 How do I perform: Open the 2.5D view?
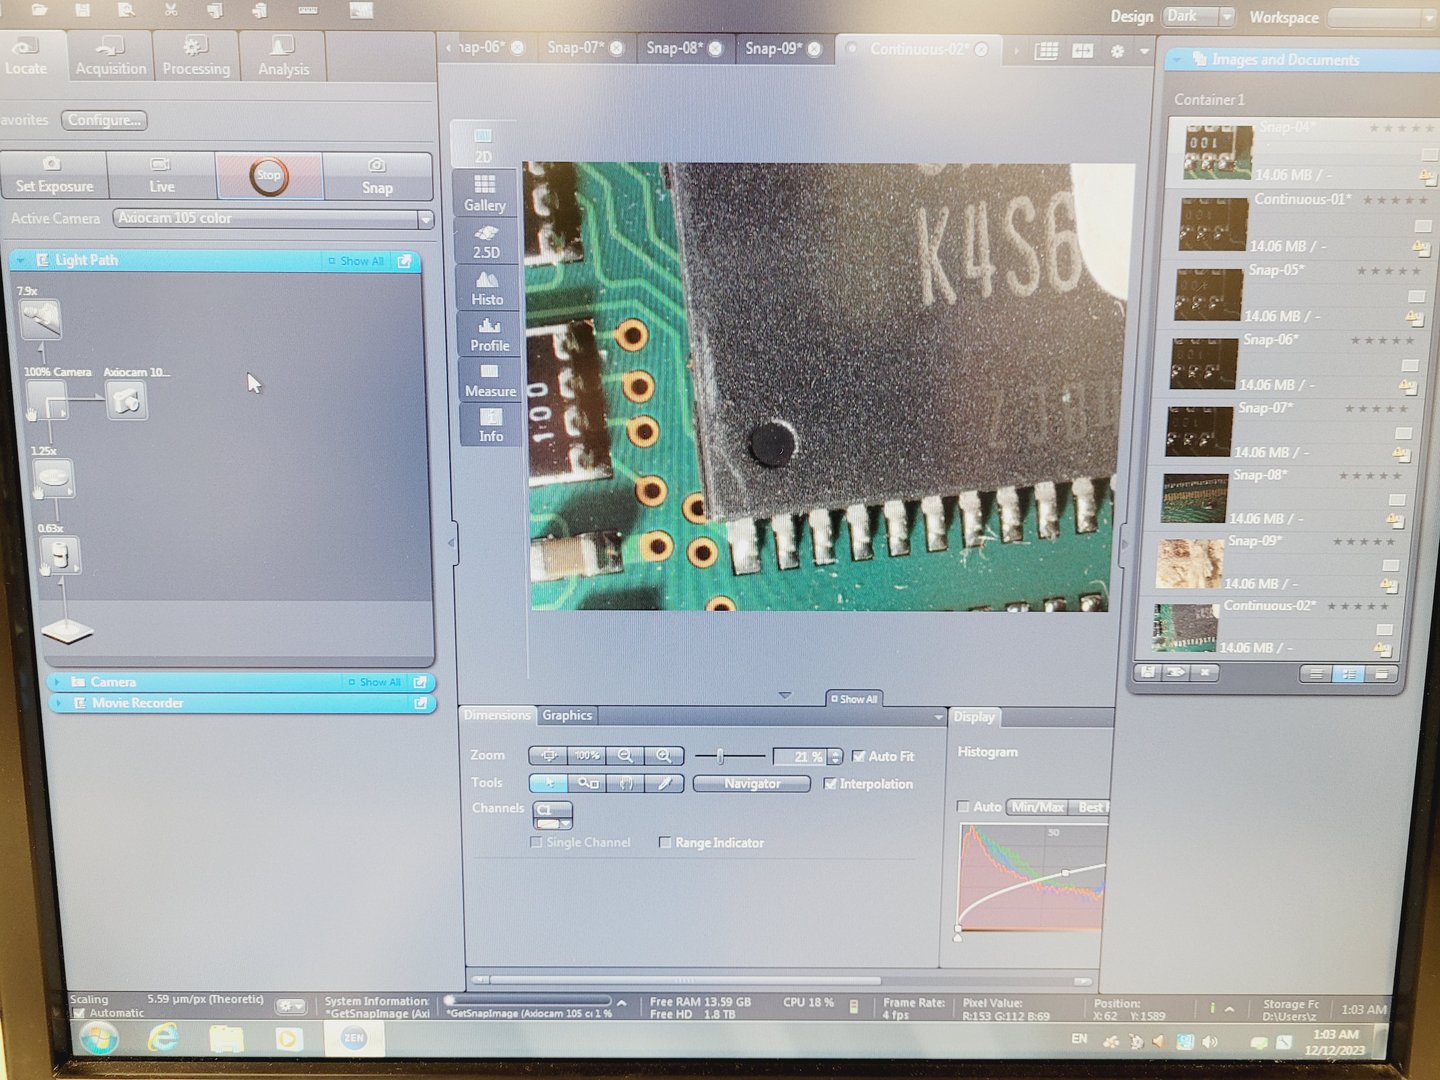coord(487,240)
